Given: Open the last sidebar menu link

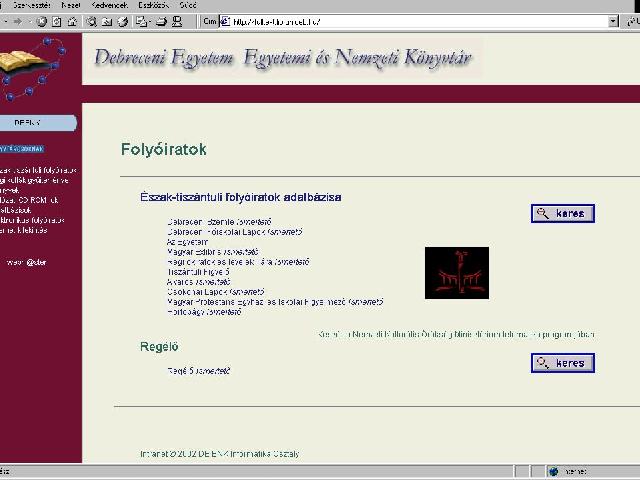Looking at the screenshot, I should point(24,230).
